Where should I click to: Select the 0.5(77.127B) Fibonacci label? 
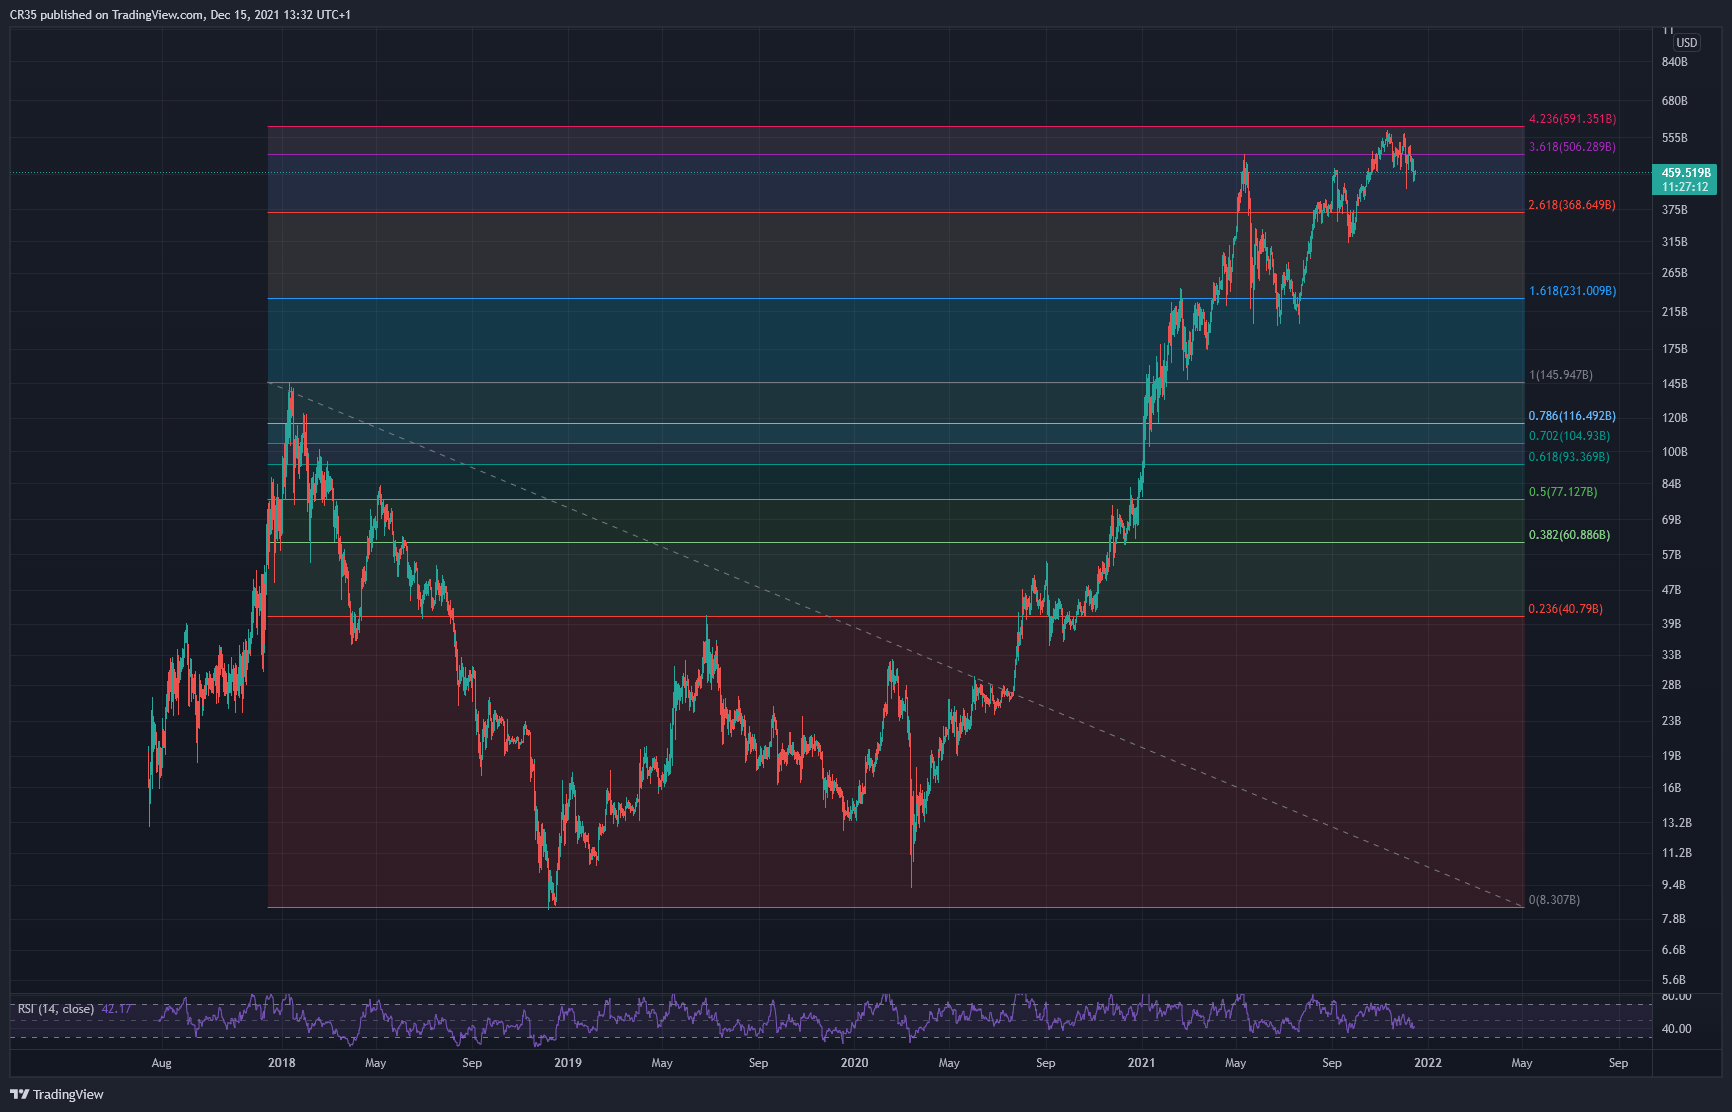click(1563, 492)
